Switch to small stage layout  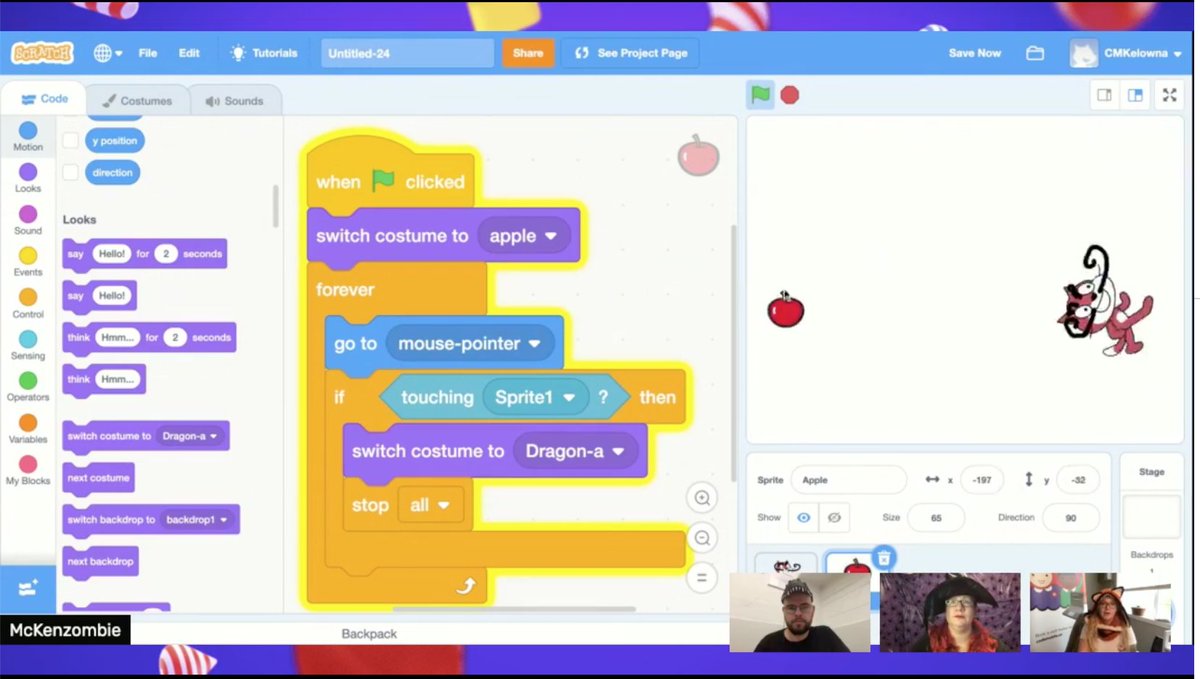[1105, 95]
